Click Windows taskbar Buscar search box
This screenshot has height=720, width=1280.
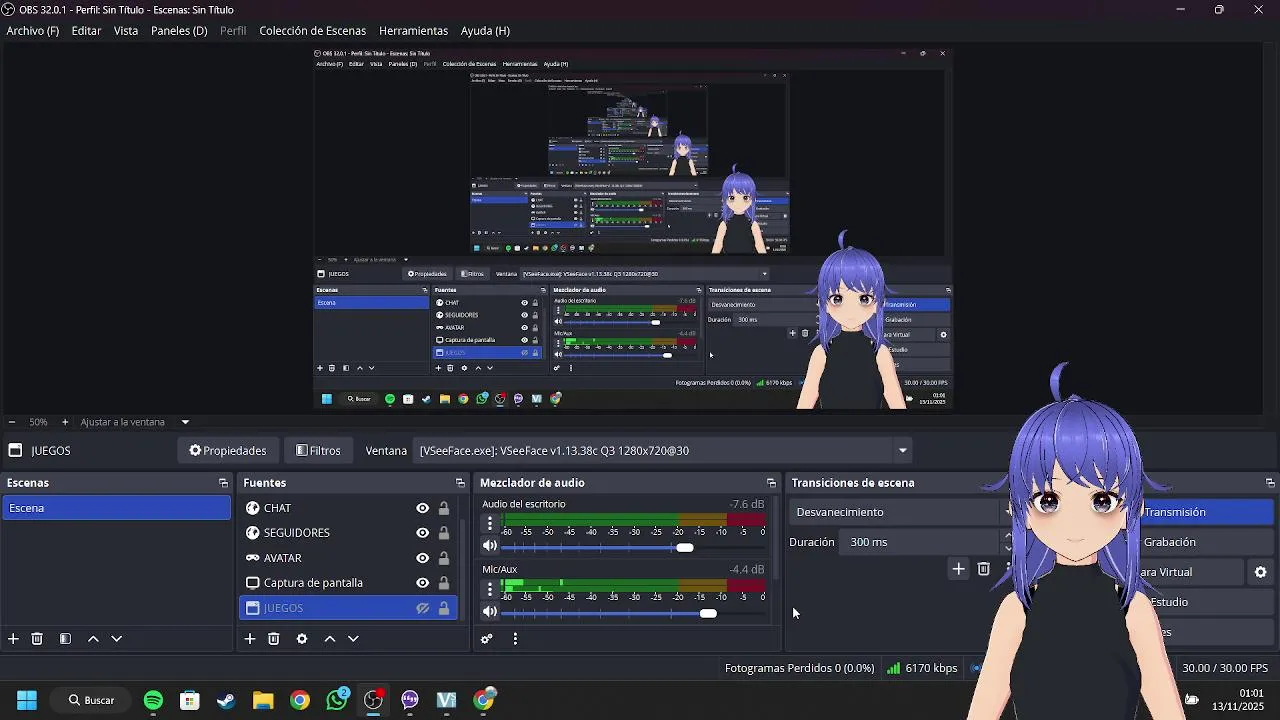coord(91,700)
